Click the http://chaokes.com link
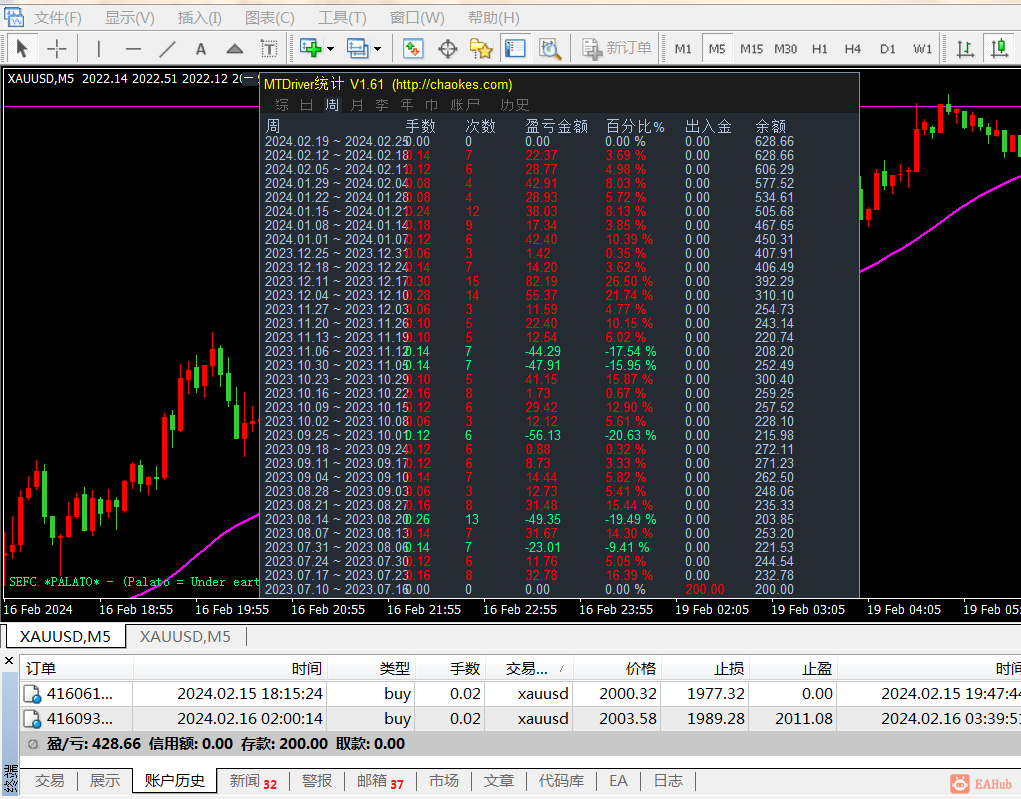Image resolution: width=1021 pixels, height=799 pixels. pos(452,85)
